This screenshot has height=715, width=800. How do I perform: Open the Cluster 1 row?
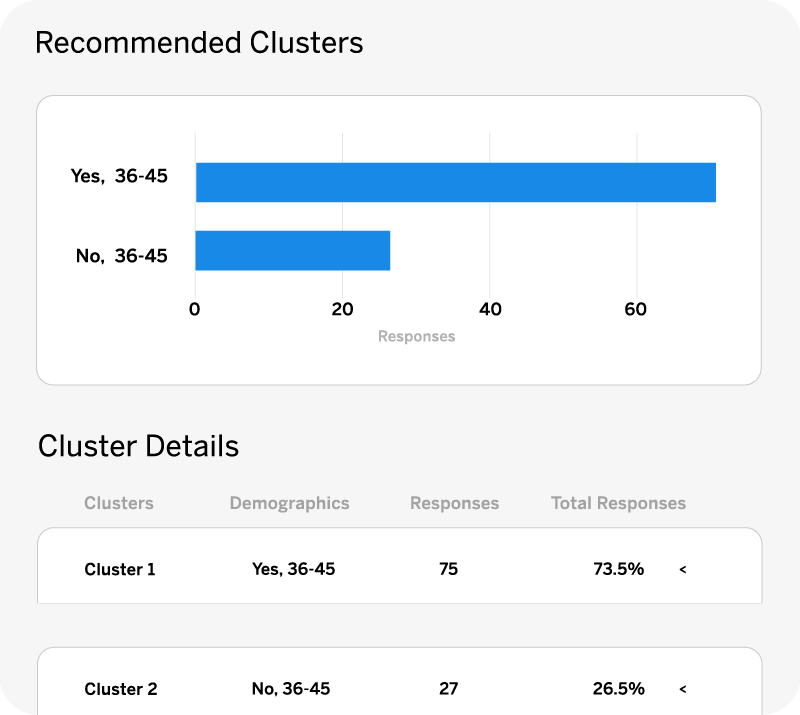pos(399,565)
